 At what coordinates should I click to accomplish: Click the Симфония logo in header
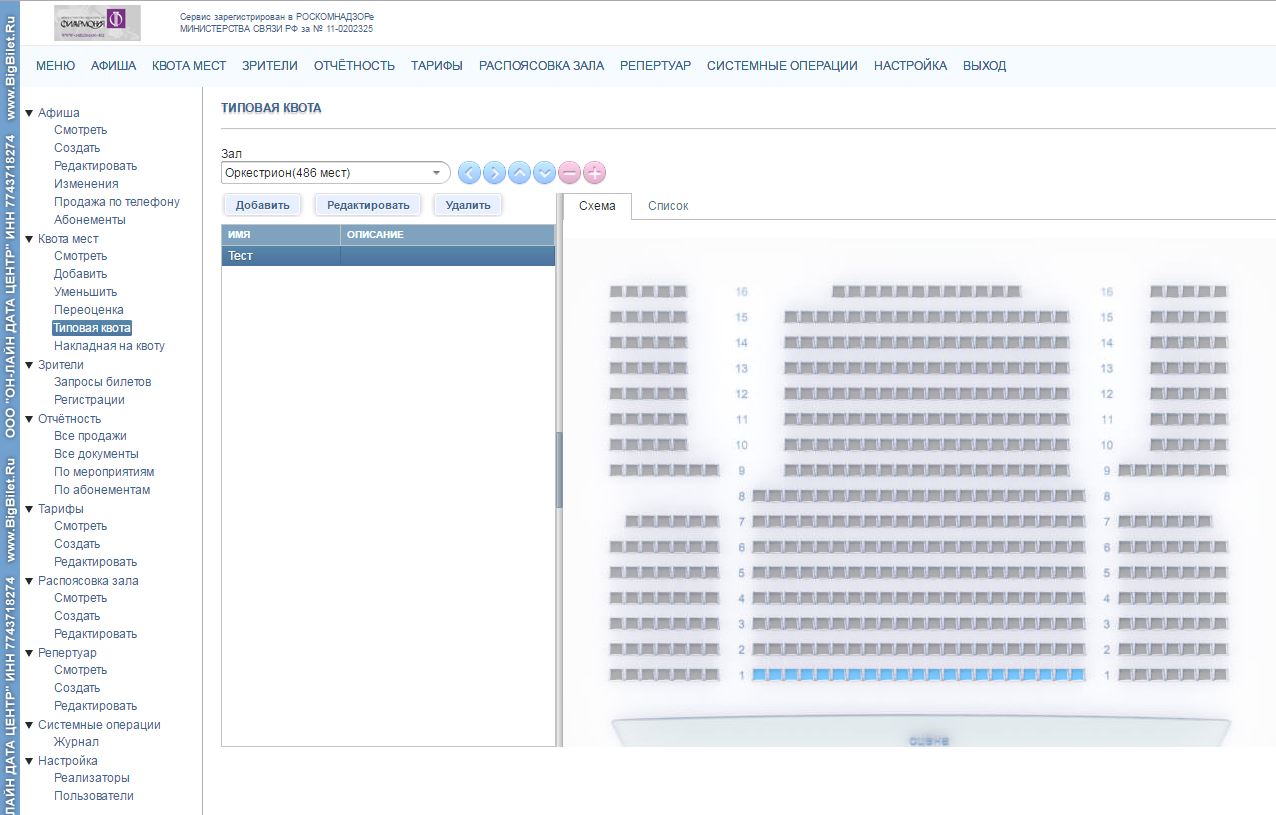(97, 22)
